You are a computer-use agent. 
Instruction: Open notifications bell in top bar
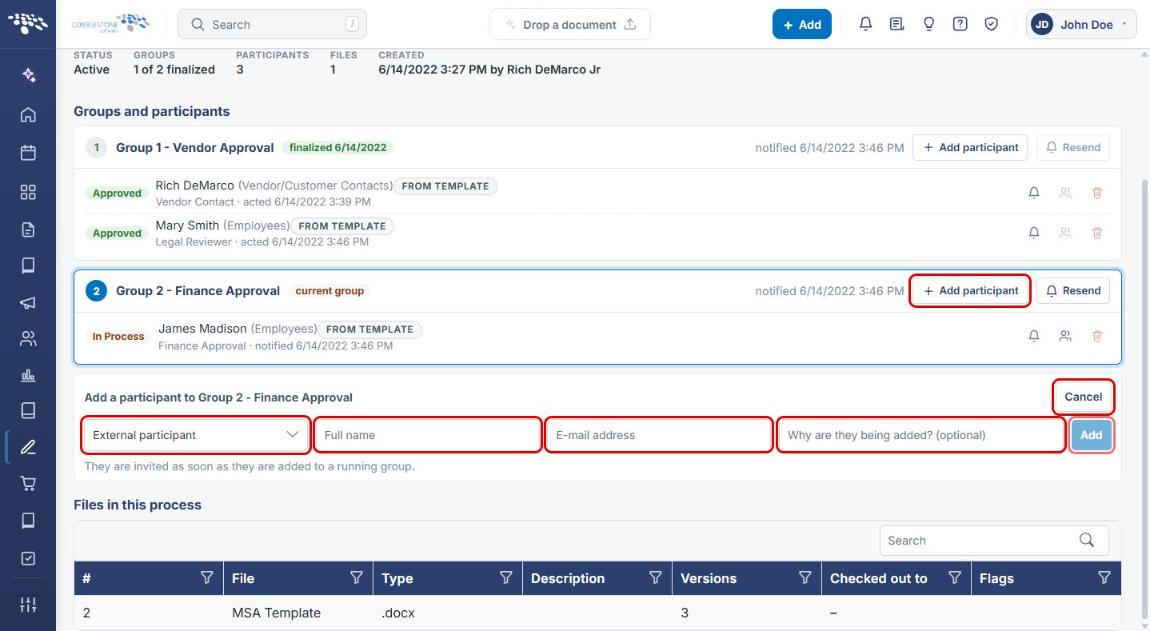865,24
